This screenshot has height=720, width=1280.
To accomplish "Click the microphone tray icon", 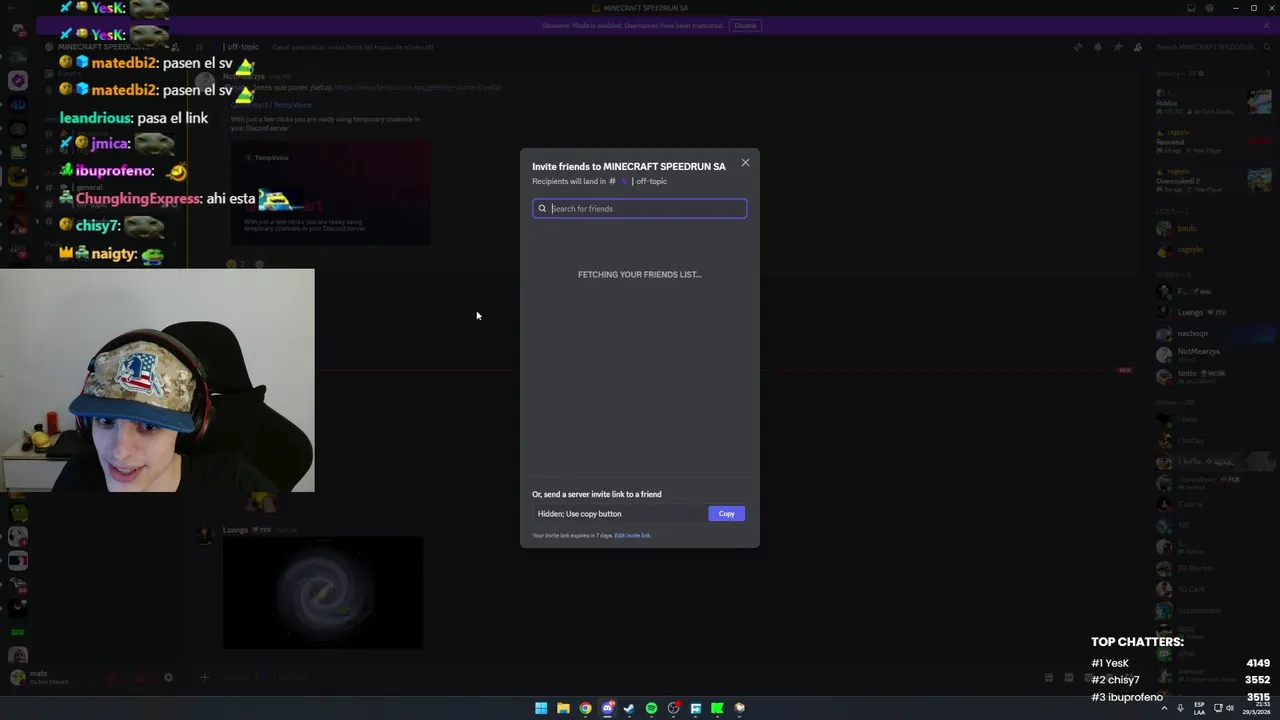I will (x=1181, y=708).
